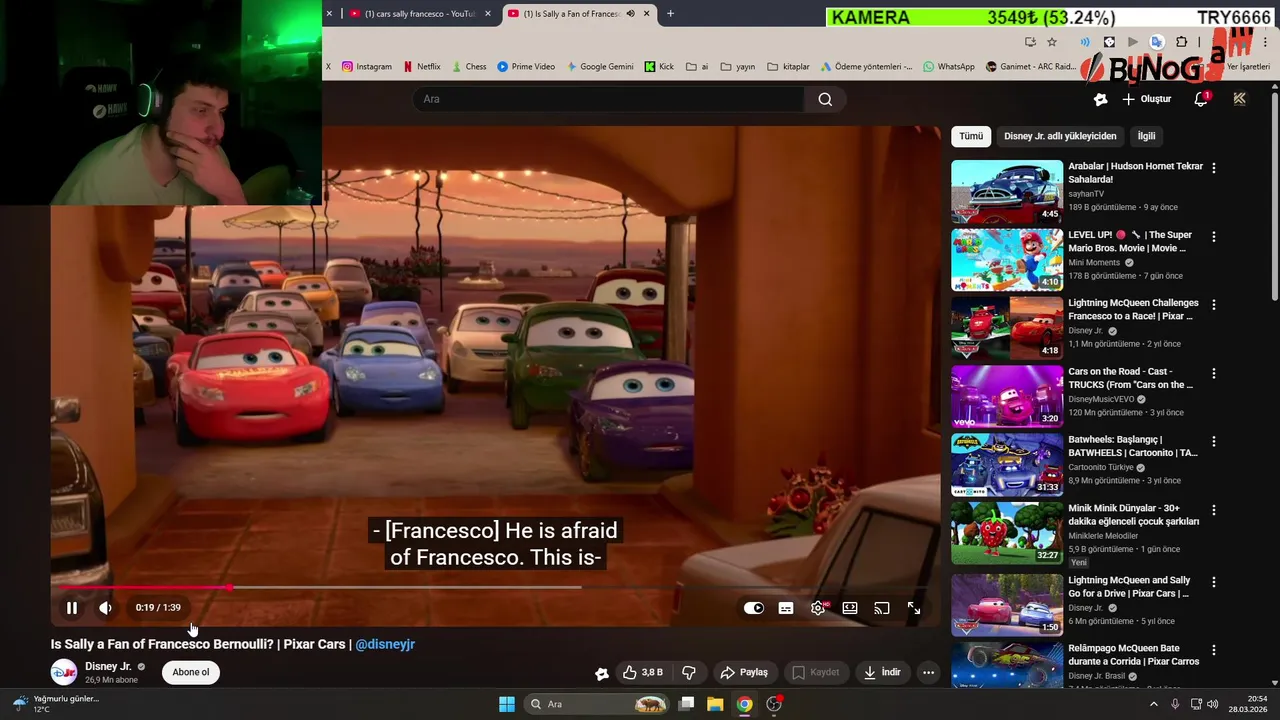Pause the playing video
This screenshot has height=720, width=1280.
tap(72, 608)
